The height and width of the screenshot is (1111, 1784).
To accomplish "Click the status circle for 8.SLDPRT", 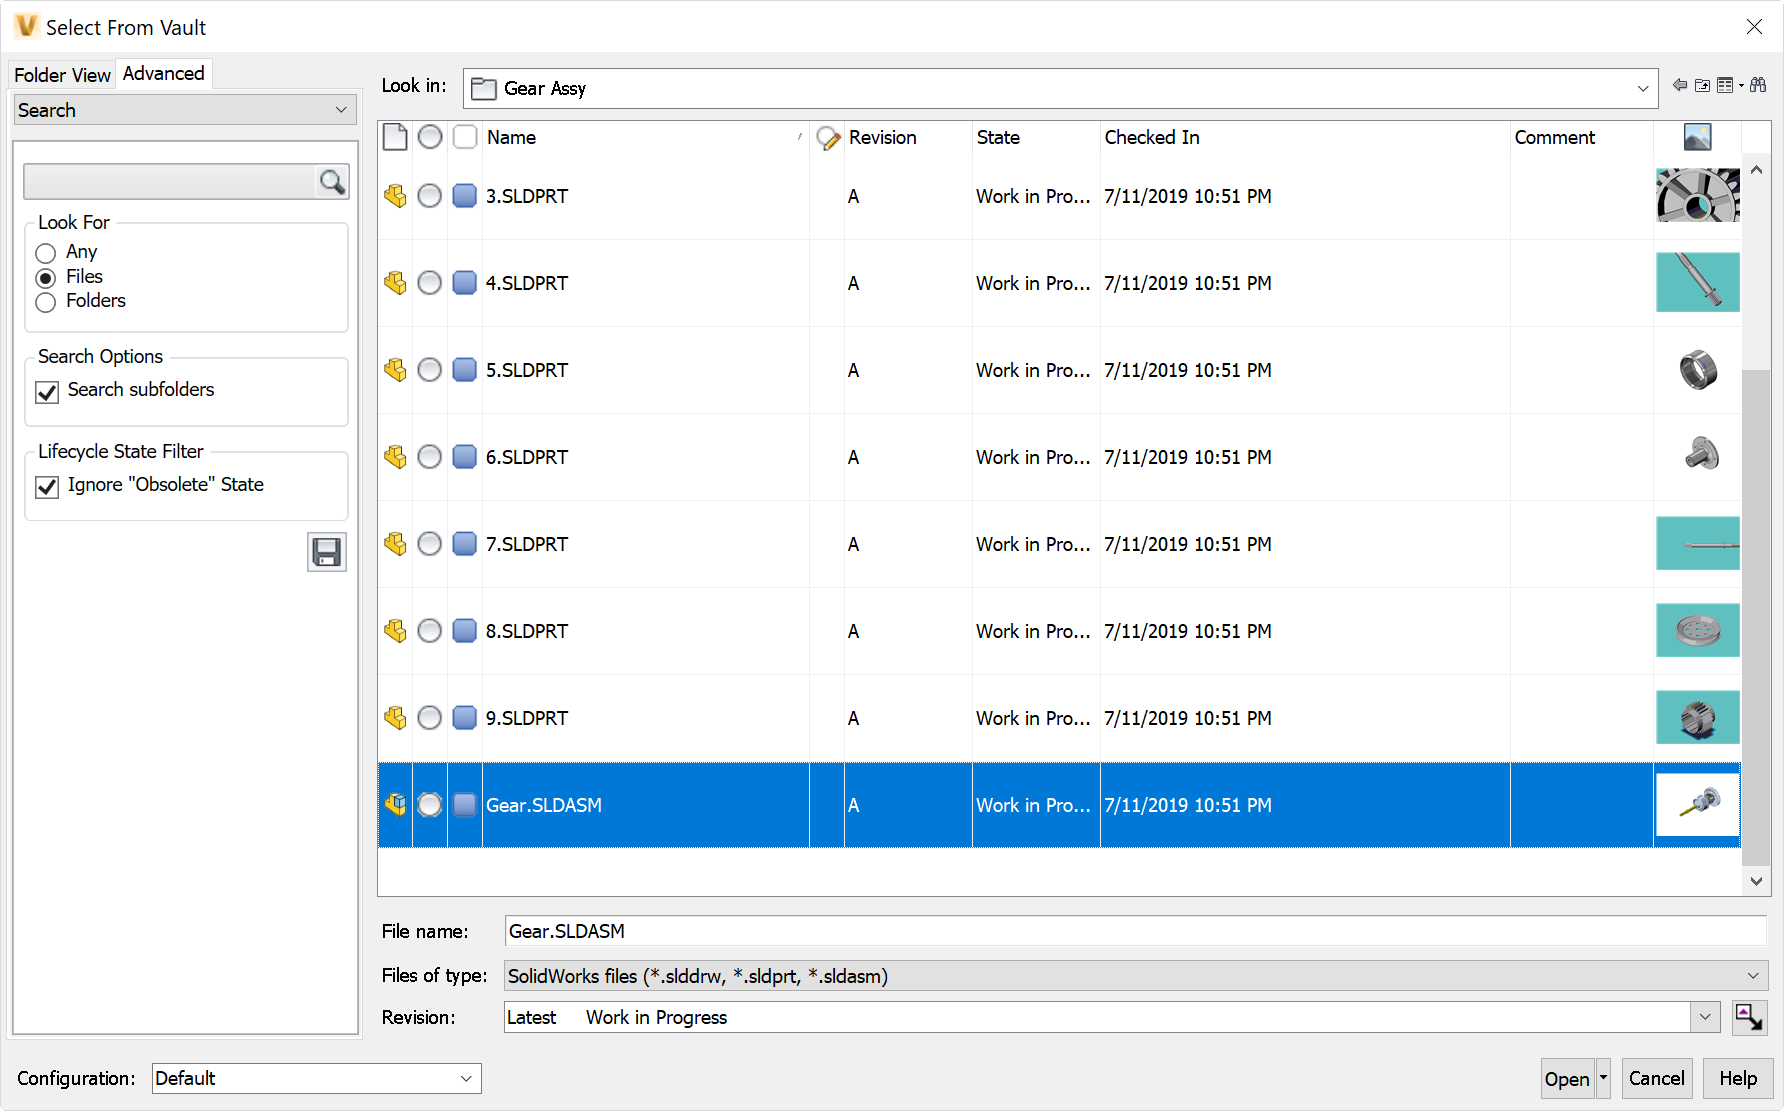I will pyautogui.click(x=430, y=631).
